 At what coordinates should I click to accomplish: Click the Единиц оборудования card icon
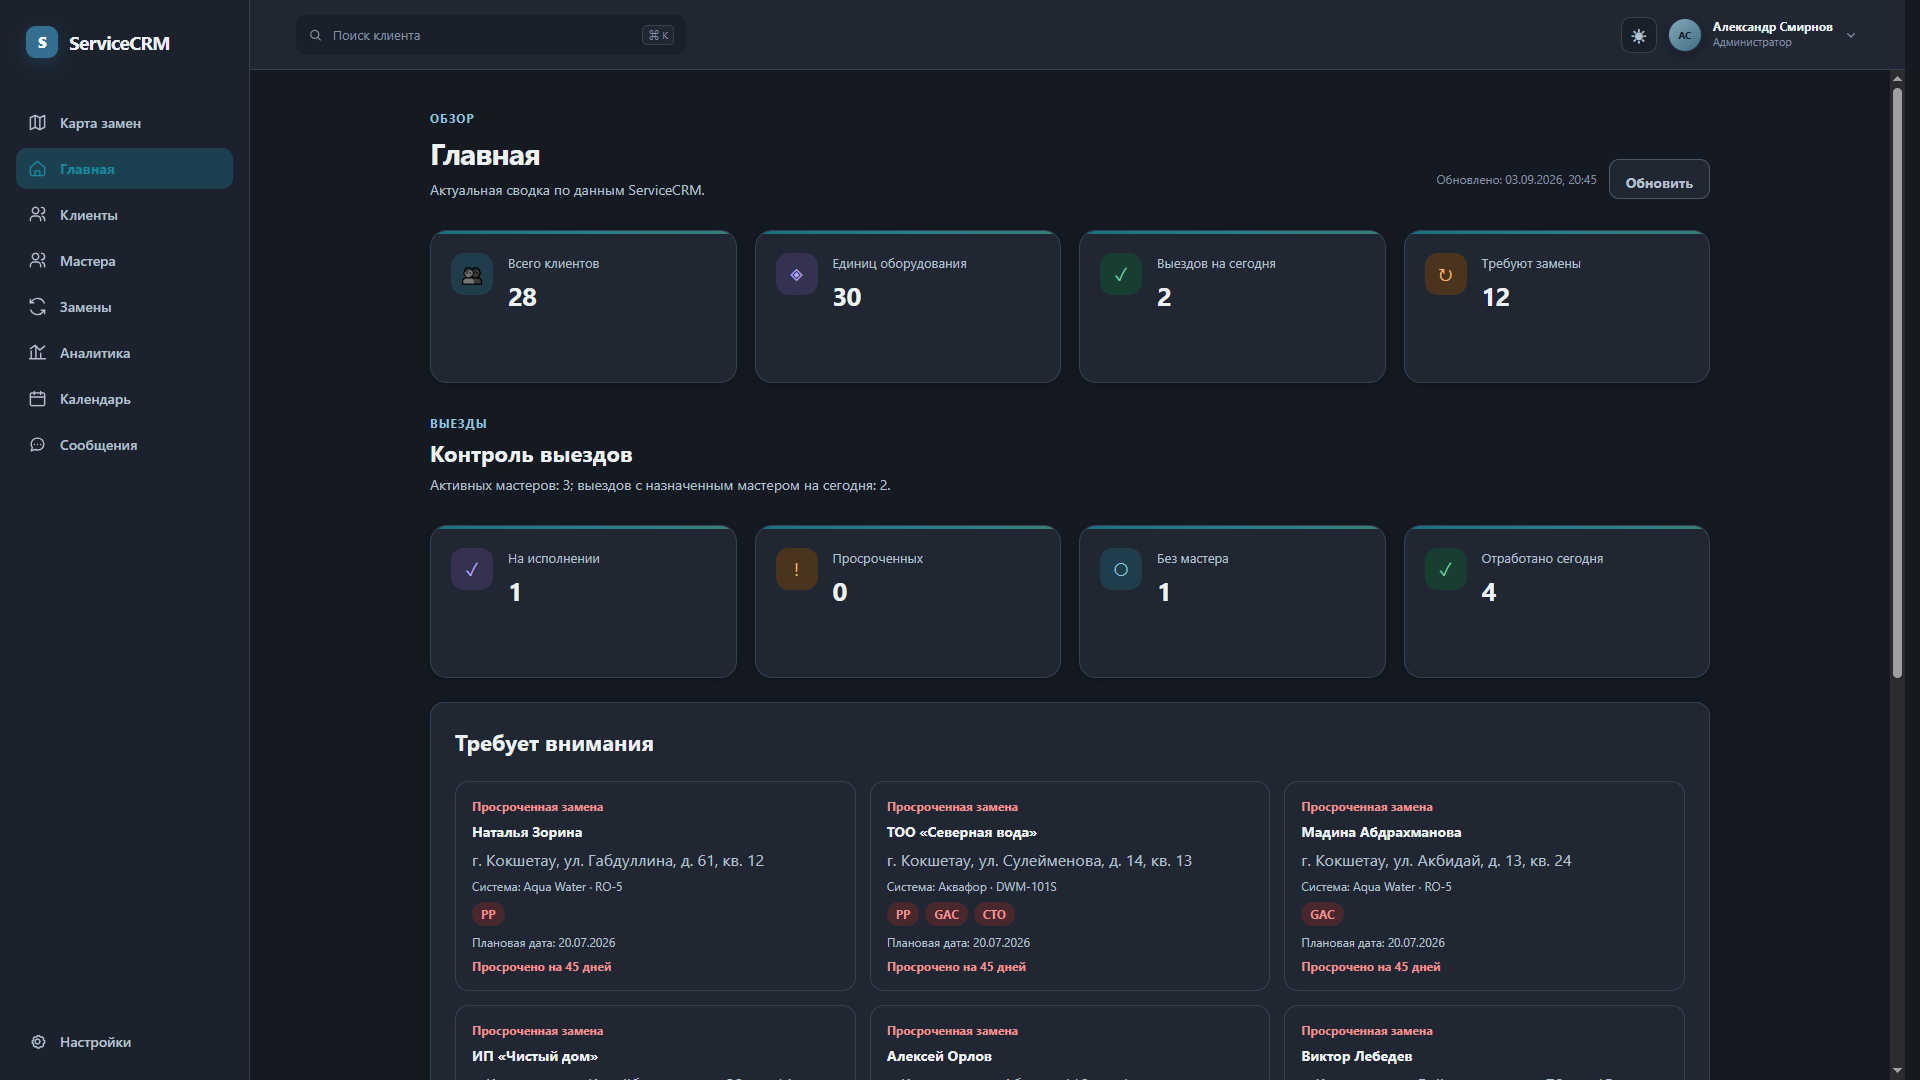797,274
